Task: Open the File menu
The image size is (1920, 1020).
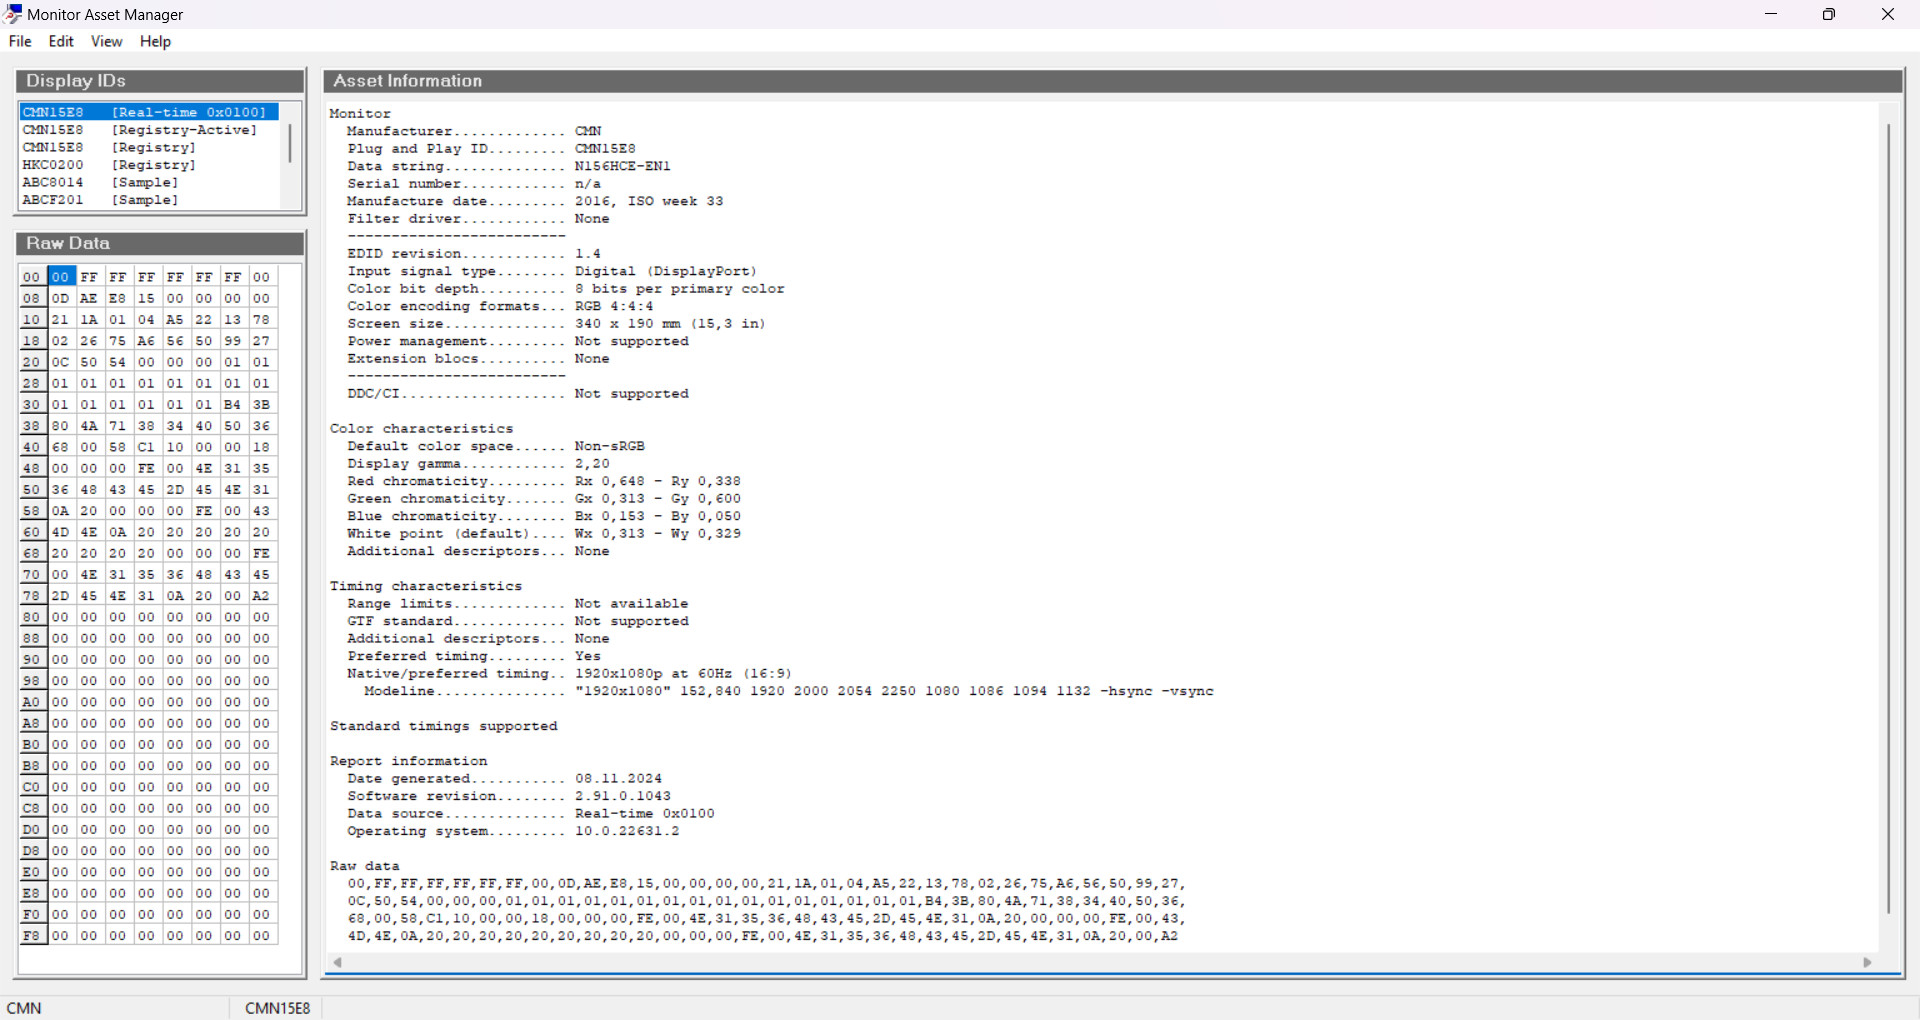Action: coord(20,41)
